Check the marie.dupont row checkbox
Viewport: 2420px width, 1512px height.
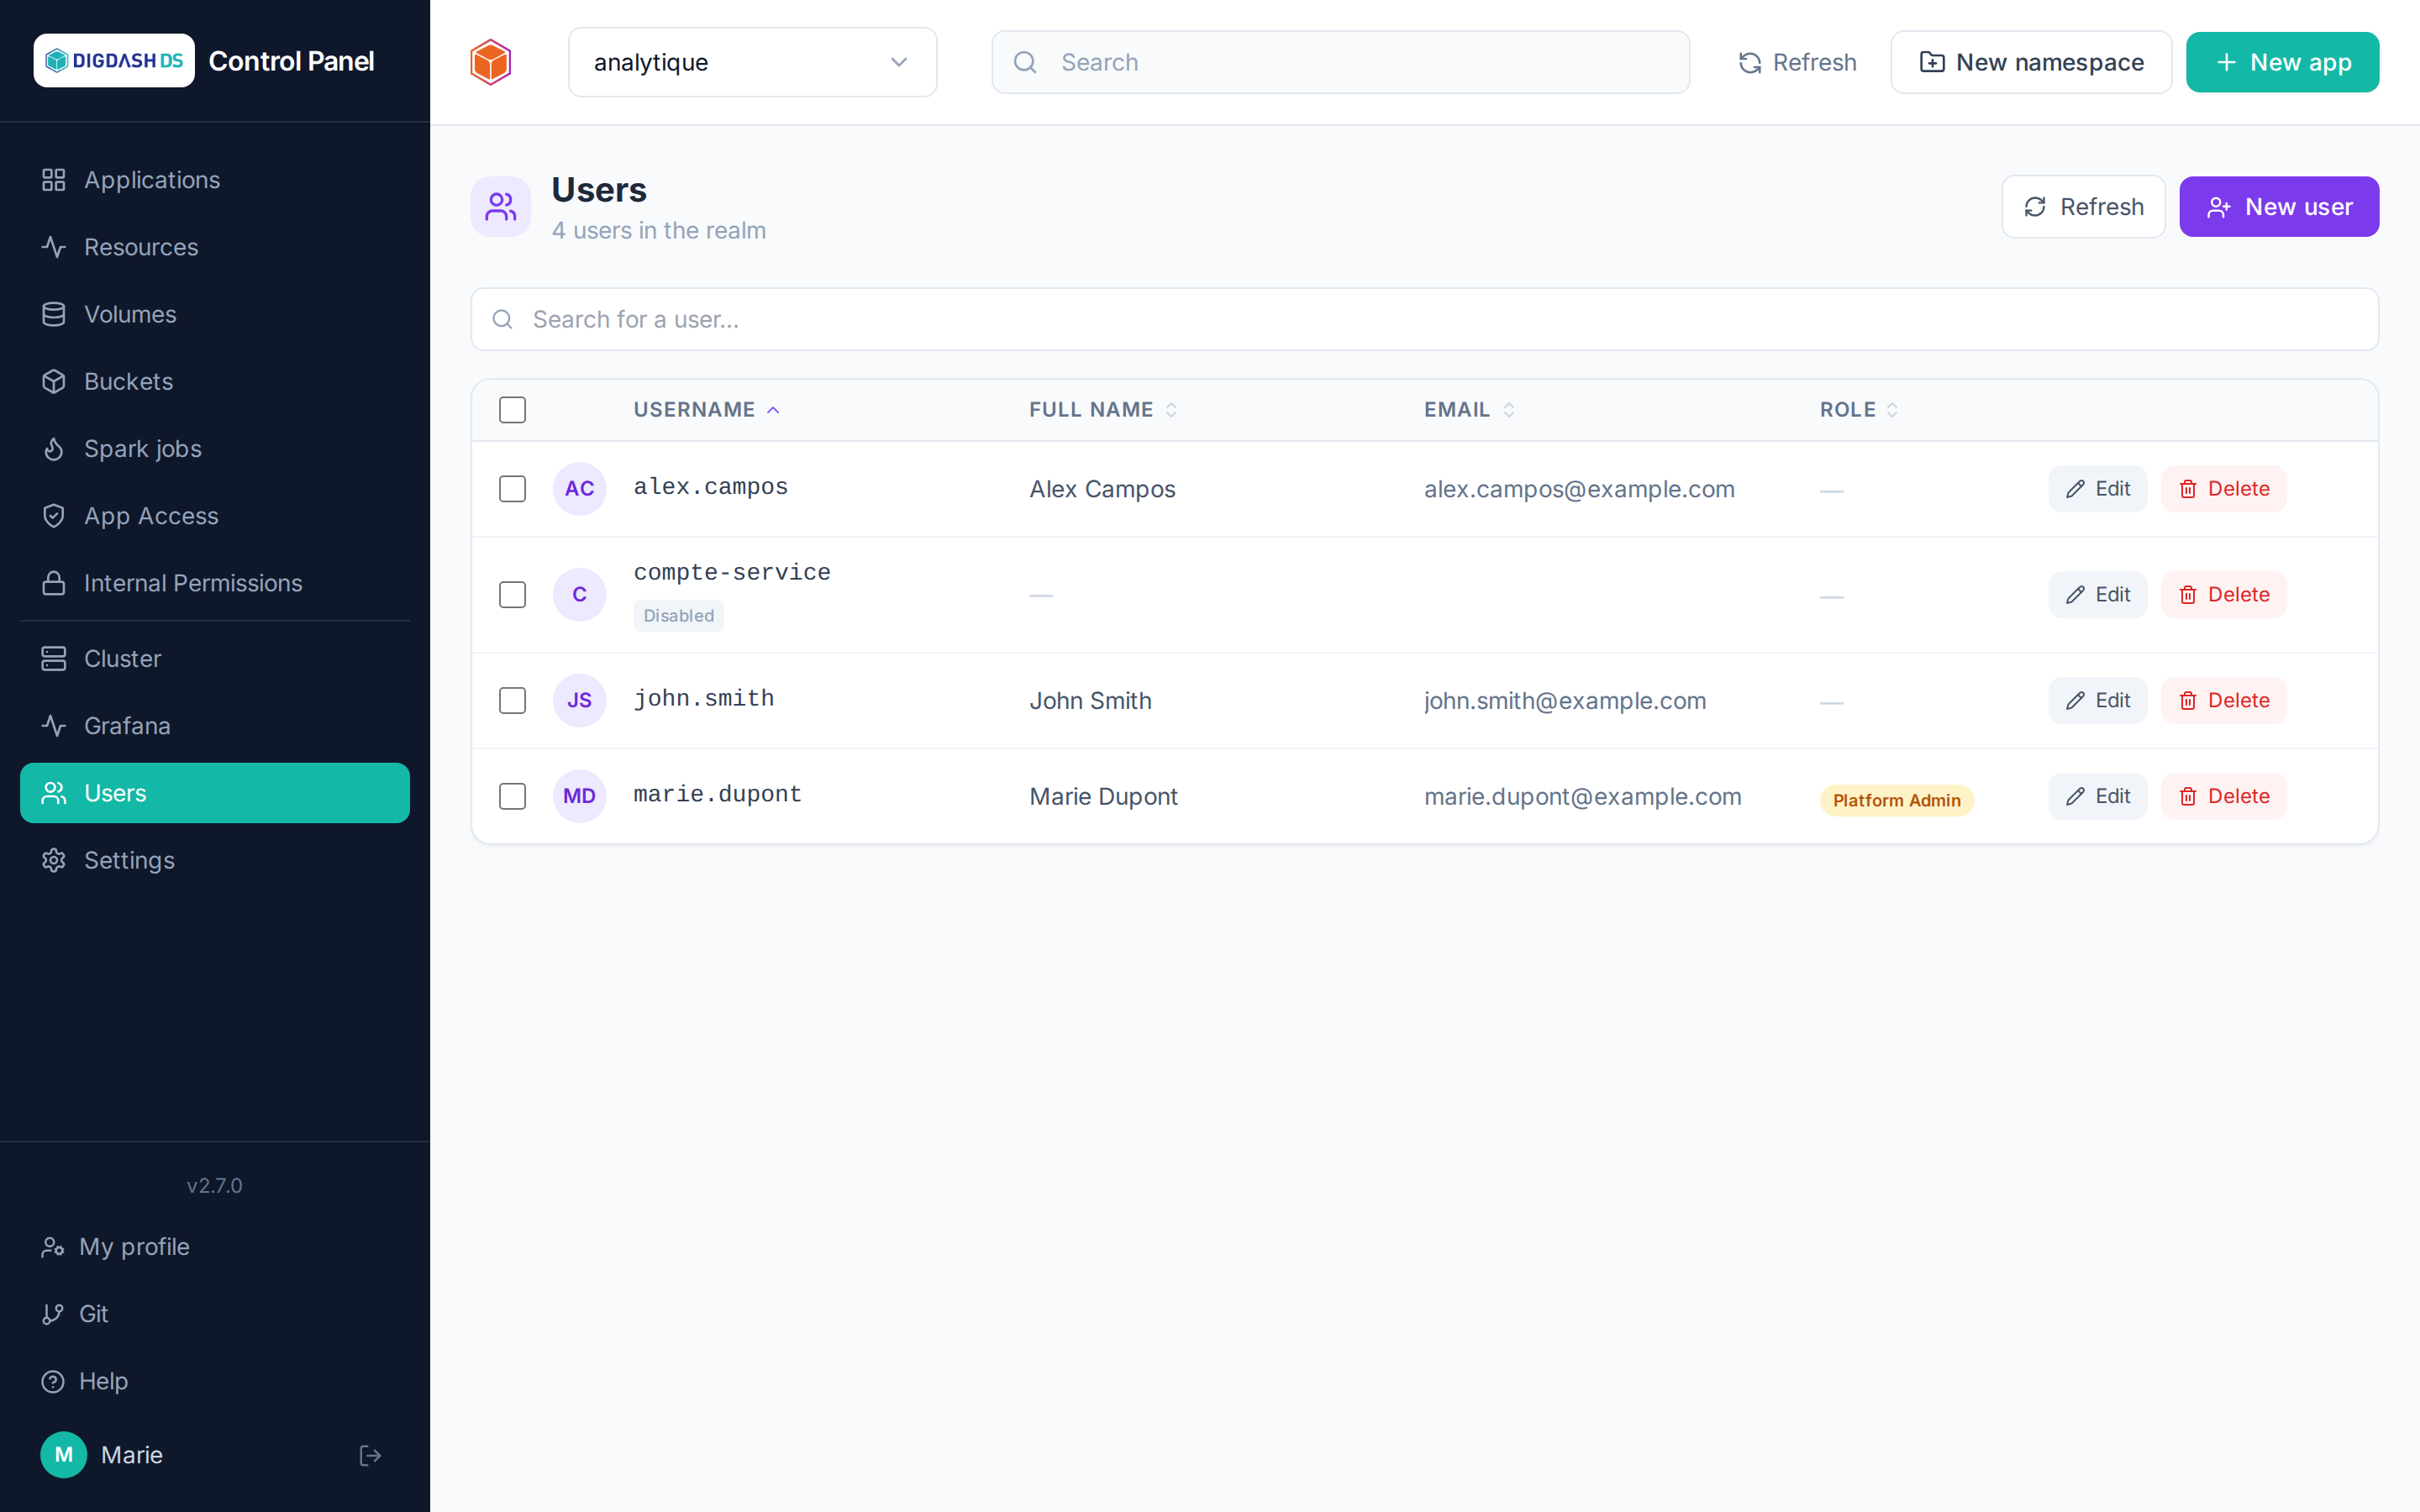click(x=513, y=796)
